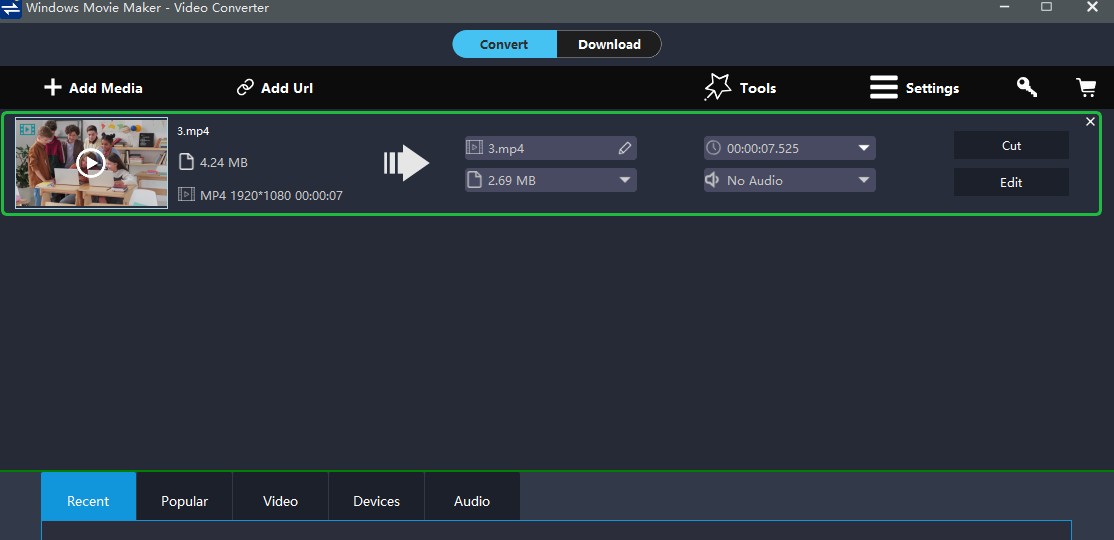
Task: Switch to the Download mode tab
Action: tap(609, 44)
